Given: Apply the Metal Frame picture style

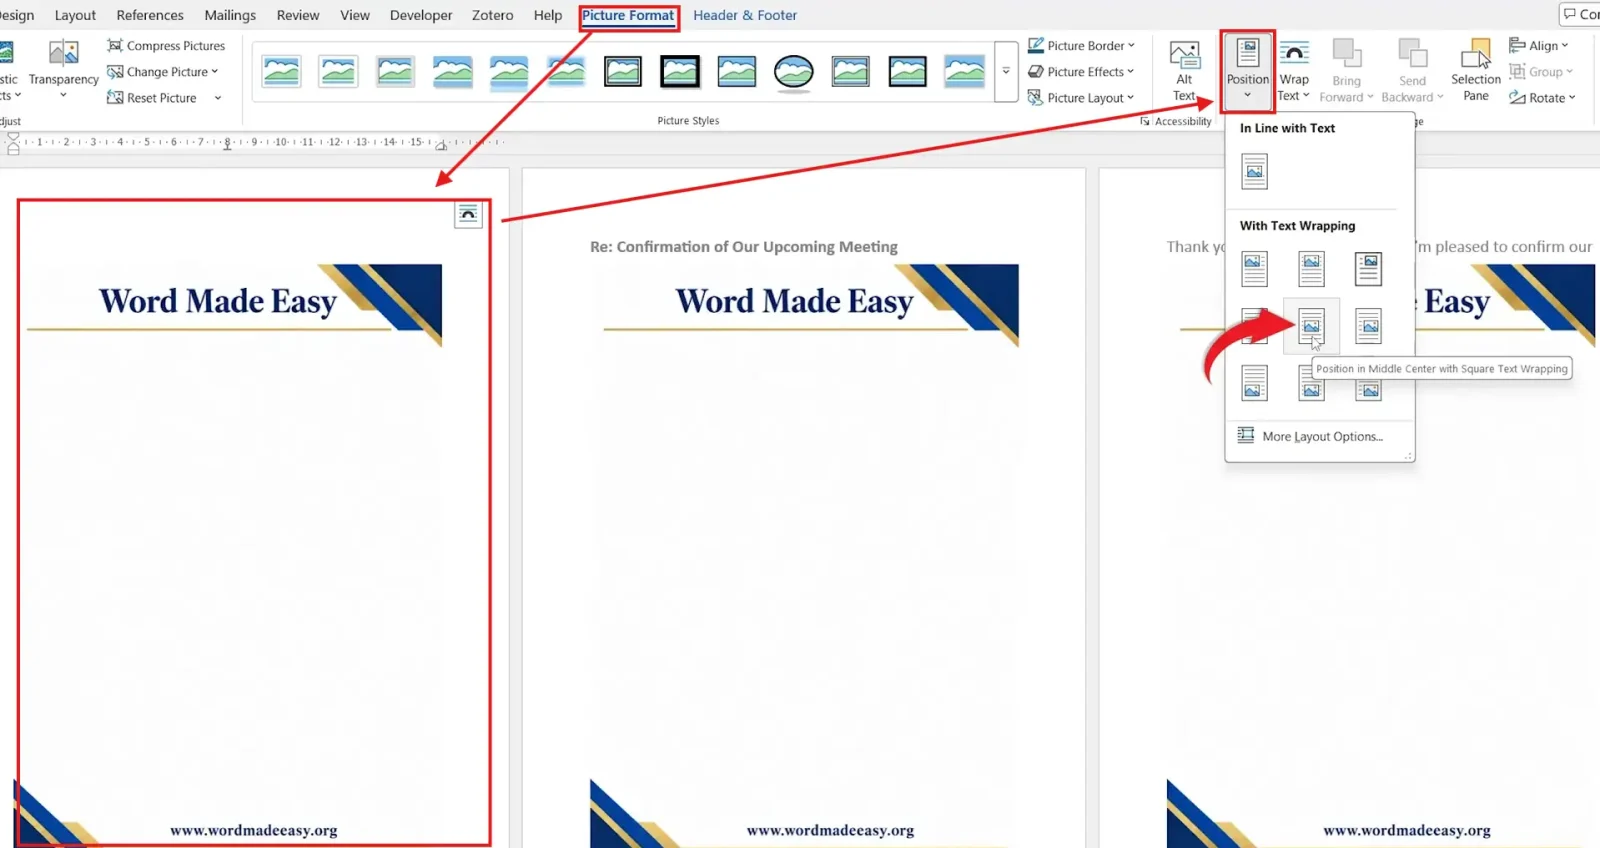Looking at the screenshot, I should click(x=395, y=72).
